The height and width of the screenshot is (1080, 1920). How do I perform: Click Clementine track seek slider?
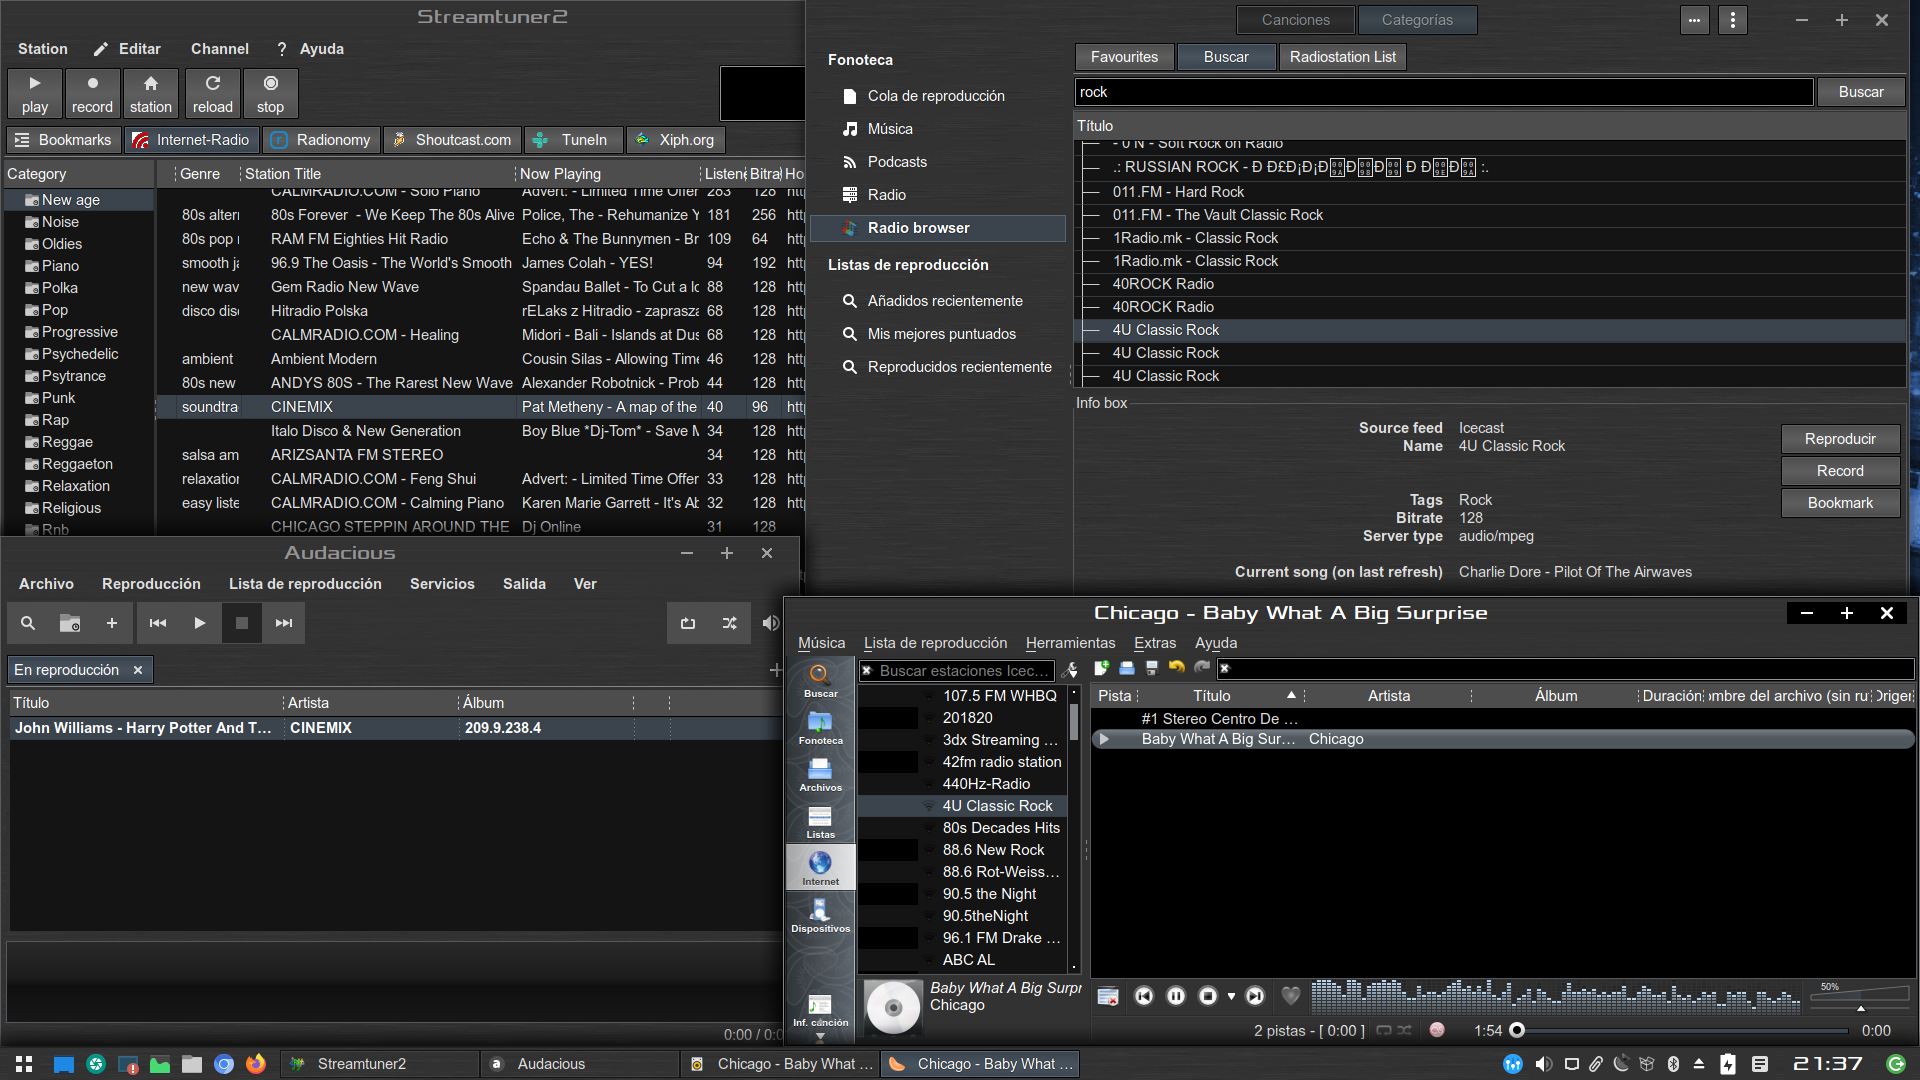1683,1030
